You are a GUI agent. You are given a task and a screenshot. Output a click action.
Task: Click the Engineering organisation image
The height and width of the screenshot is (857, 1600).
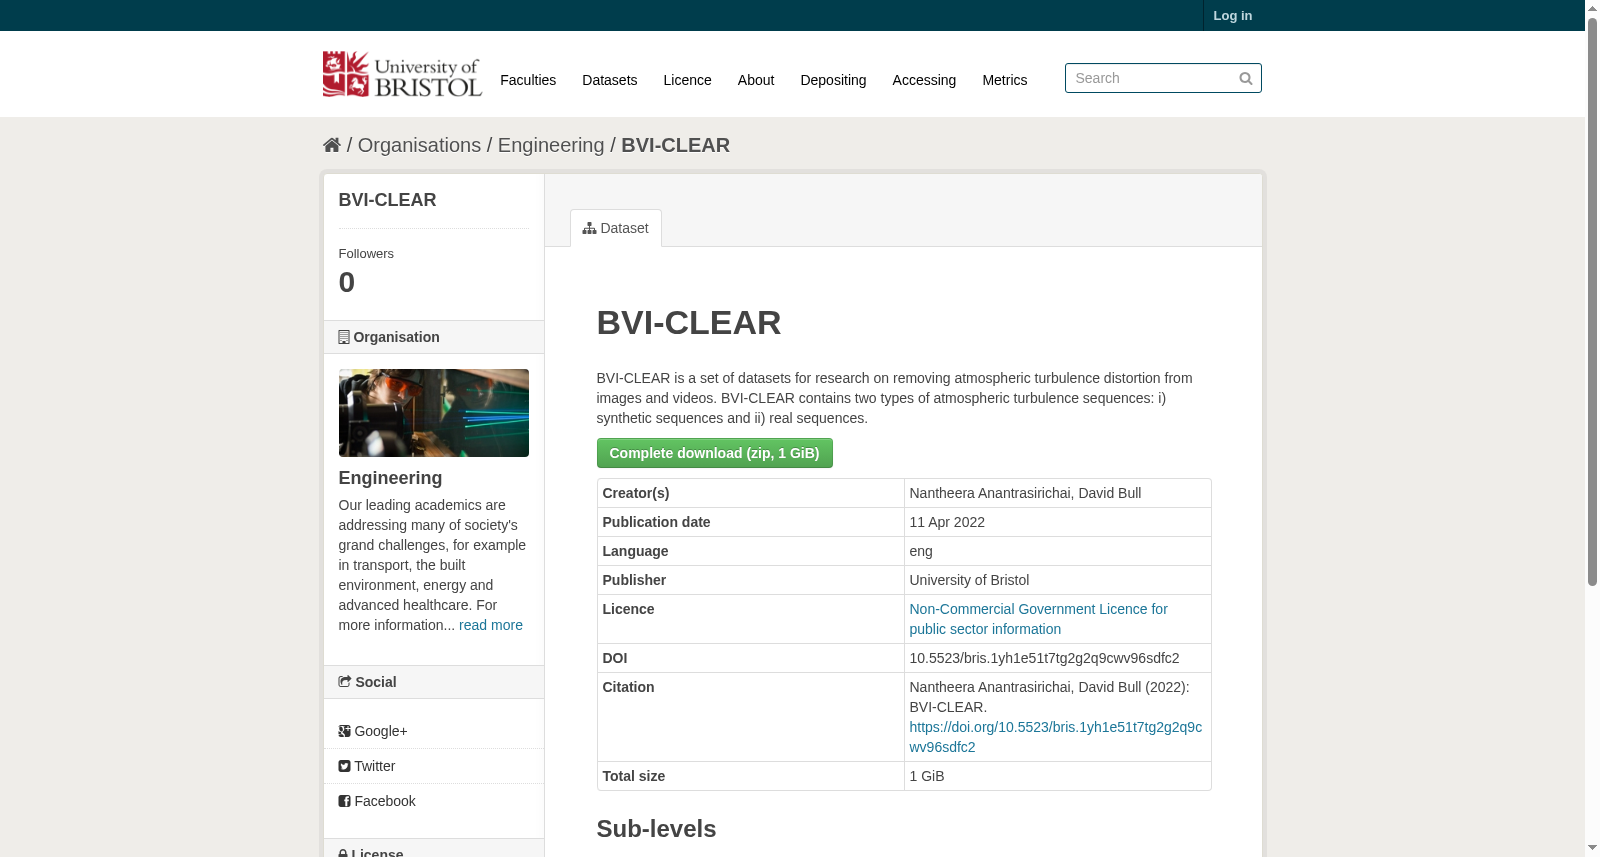click(434, 413)
